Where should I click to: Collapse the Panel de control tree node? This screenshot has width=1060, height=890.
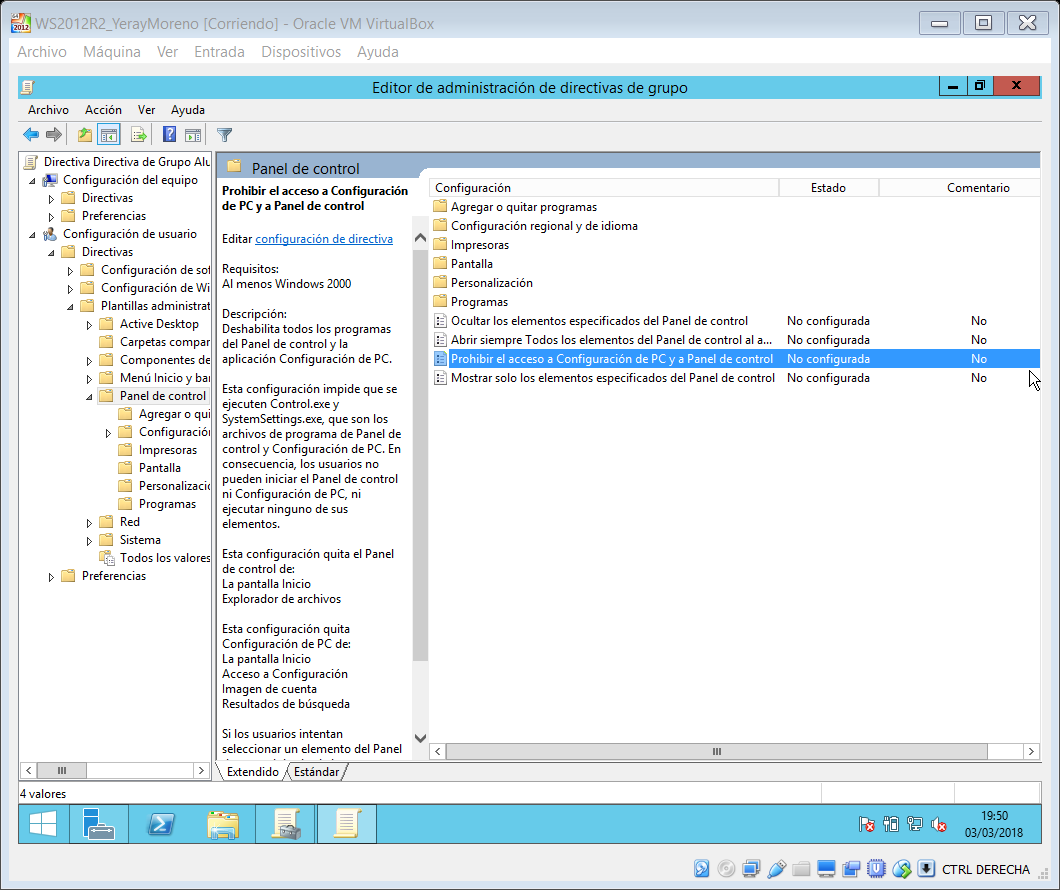89,397
